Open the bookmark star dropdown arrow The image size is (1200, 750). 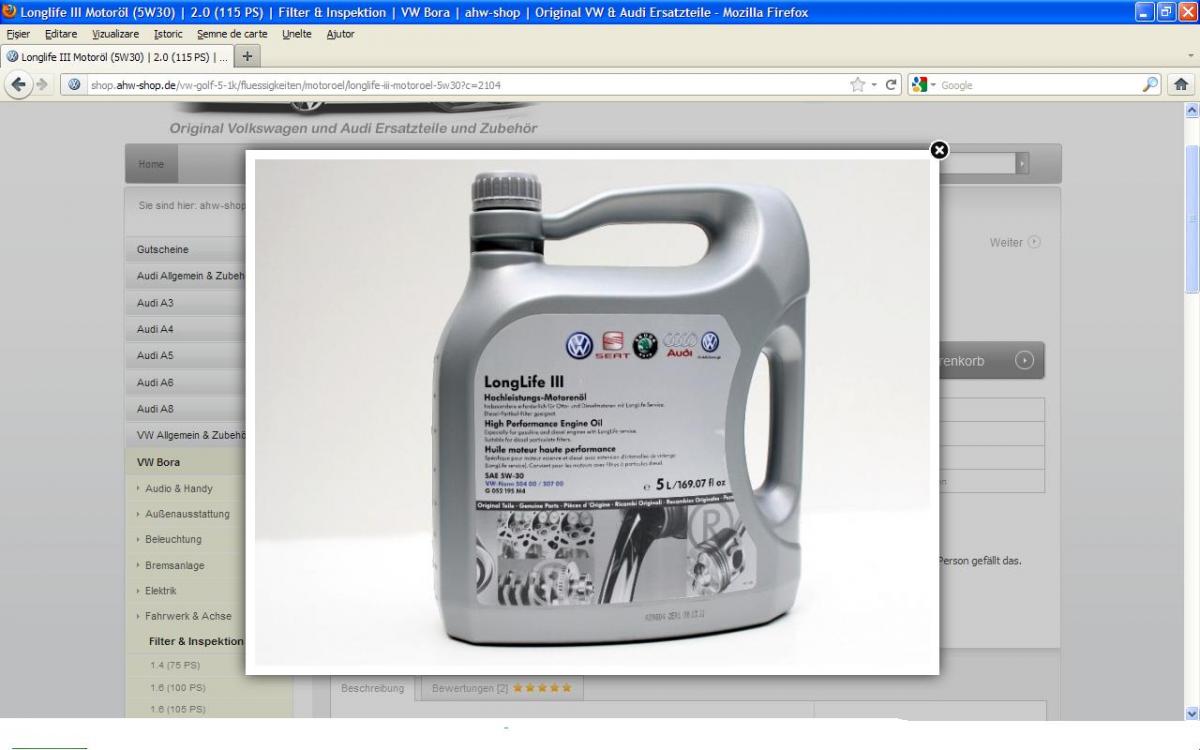872,85
